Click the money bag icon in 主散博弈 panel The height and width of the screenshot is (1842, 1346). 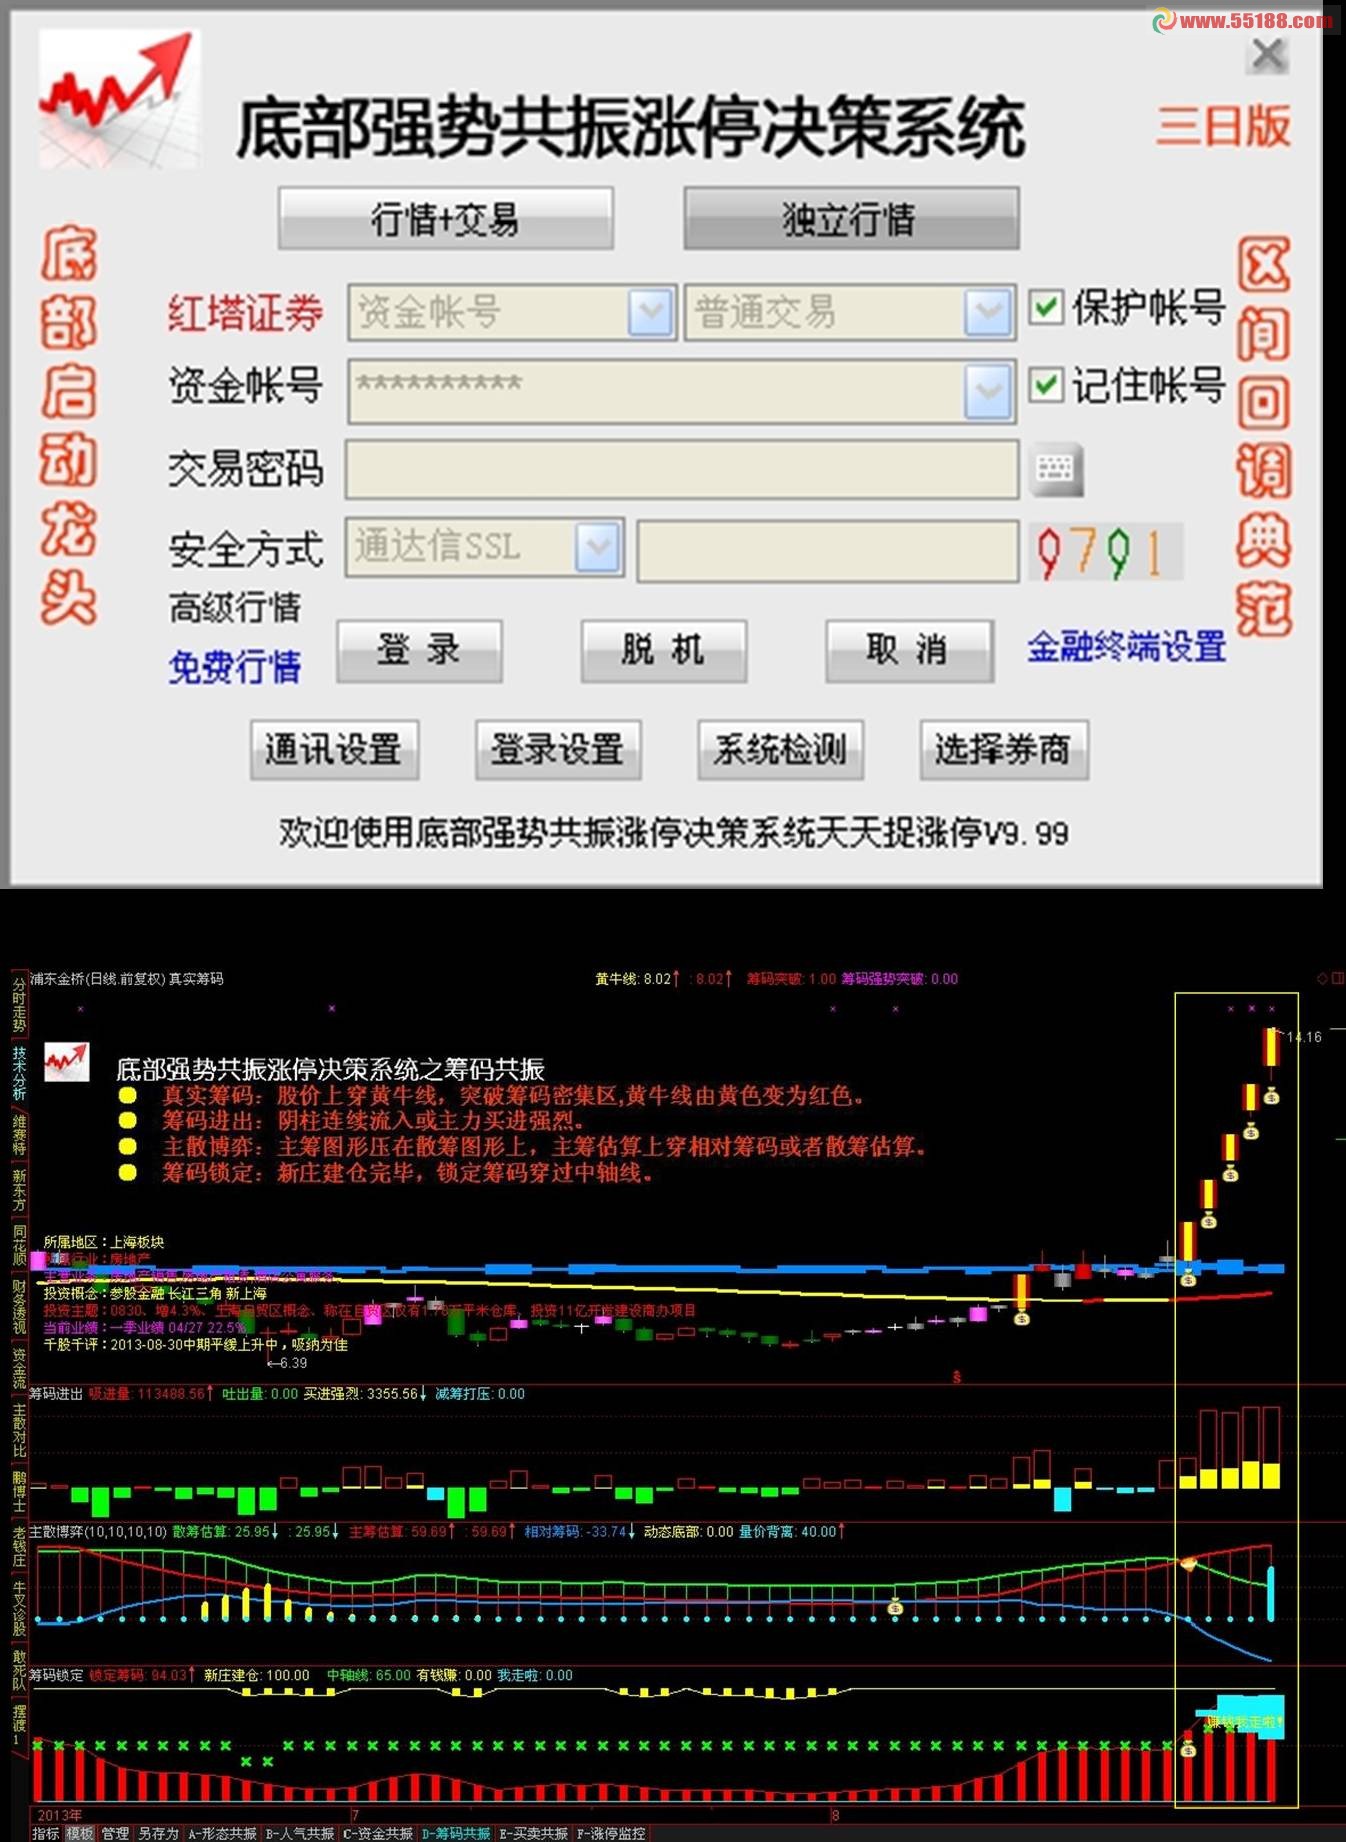(x=895, y=1608)
